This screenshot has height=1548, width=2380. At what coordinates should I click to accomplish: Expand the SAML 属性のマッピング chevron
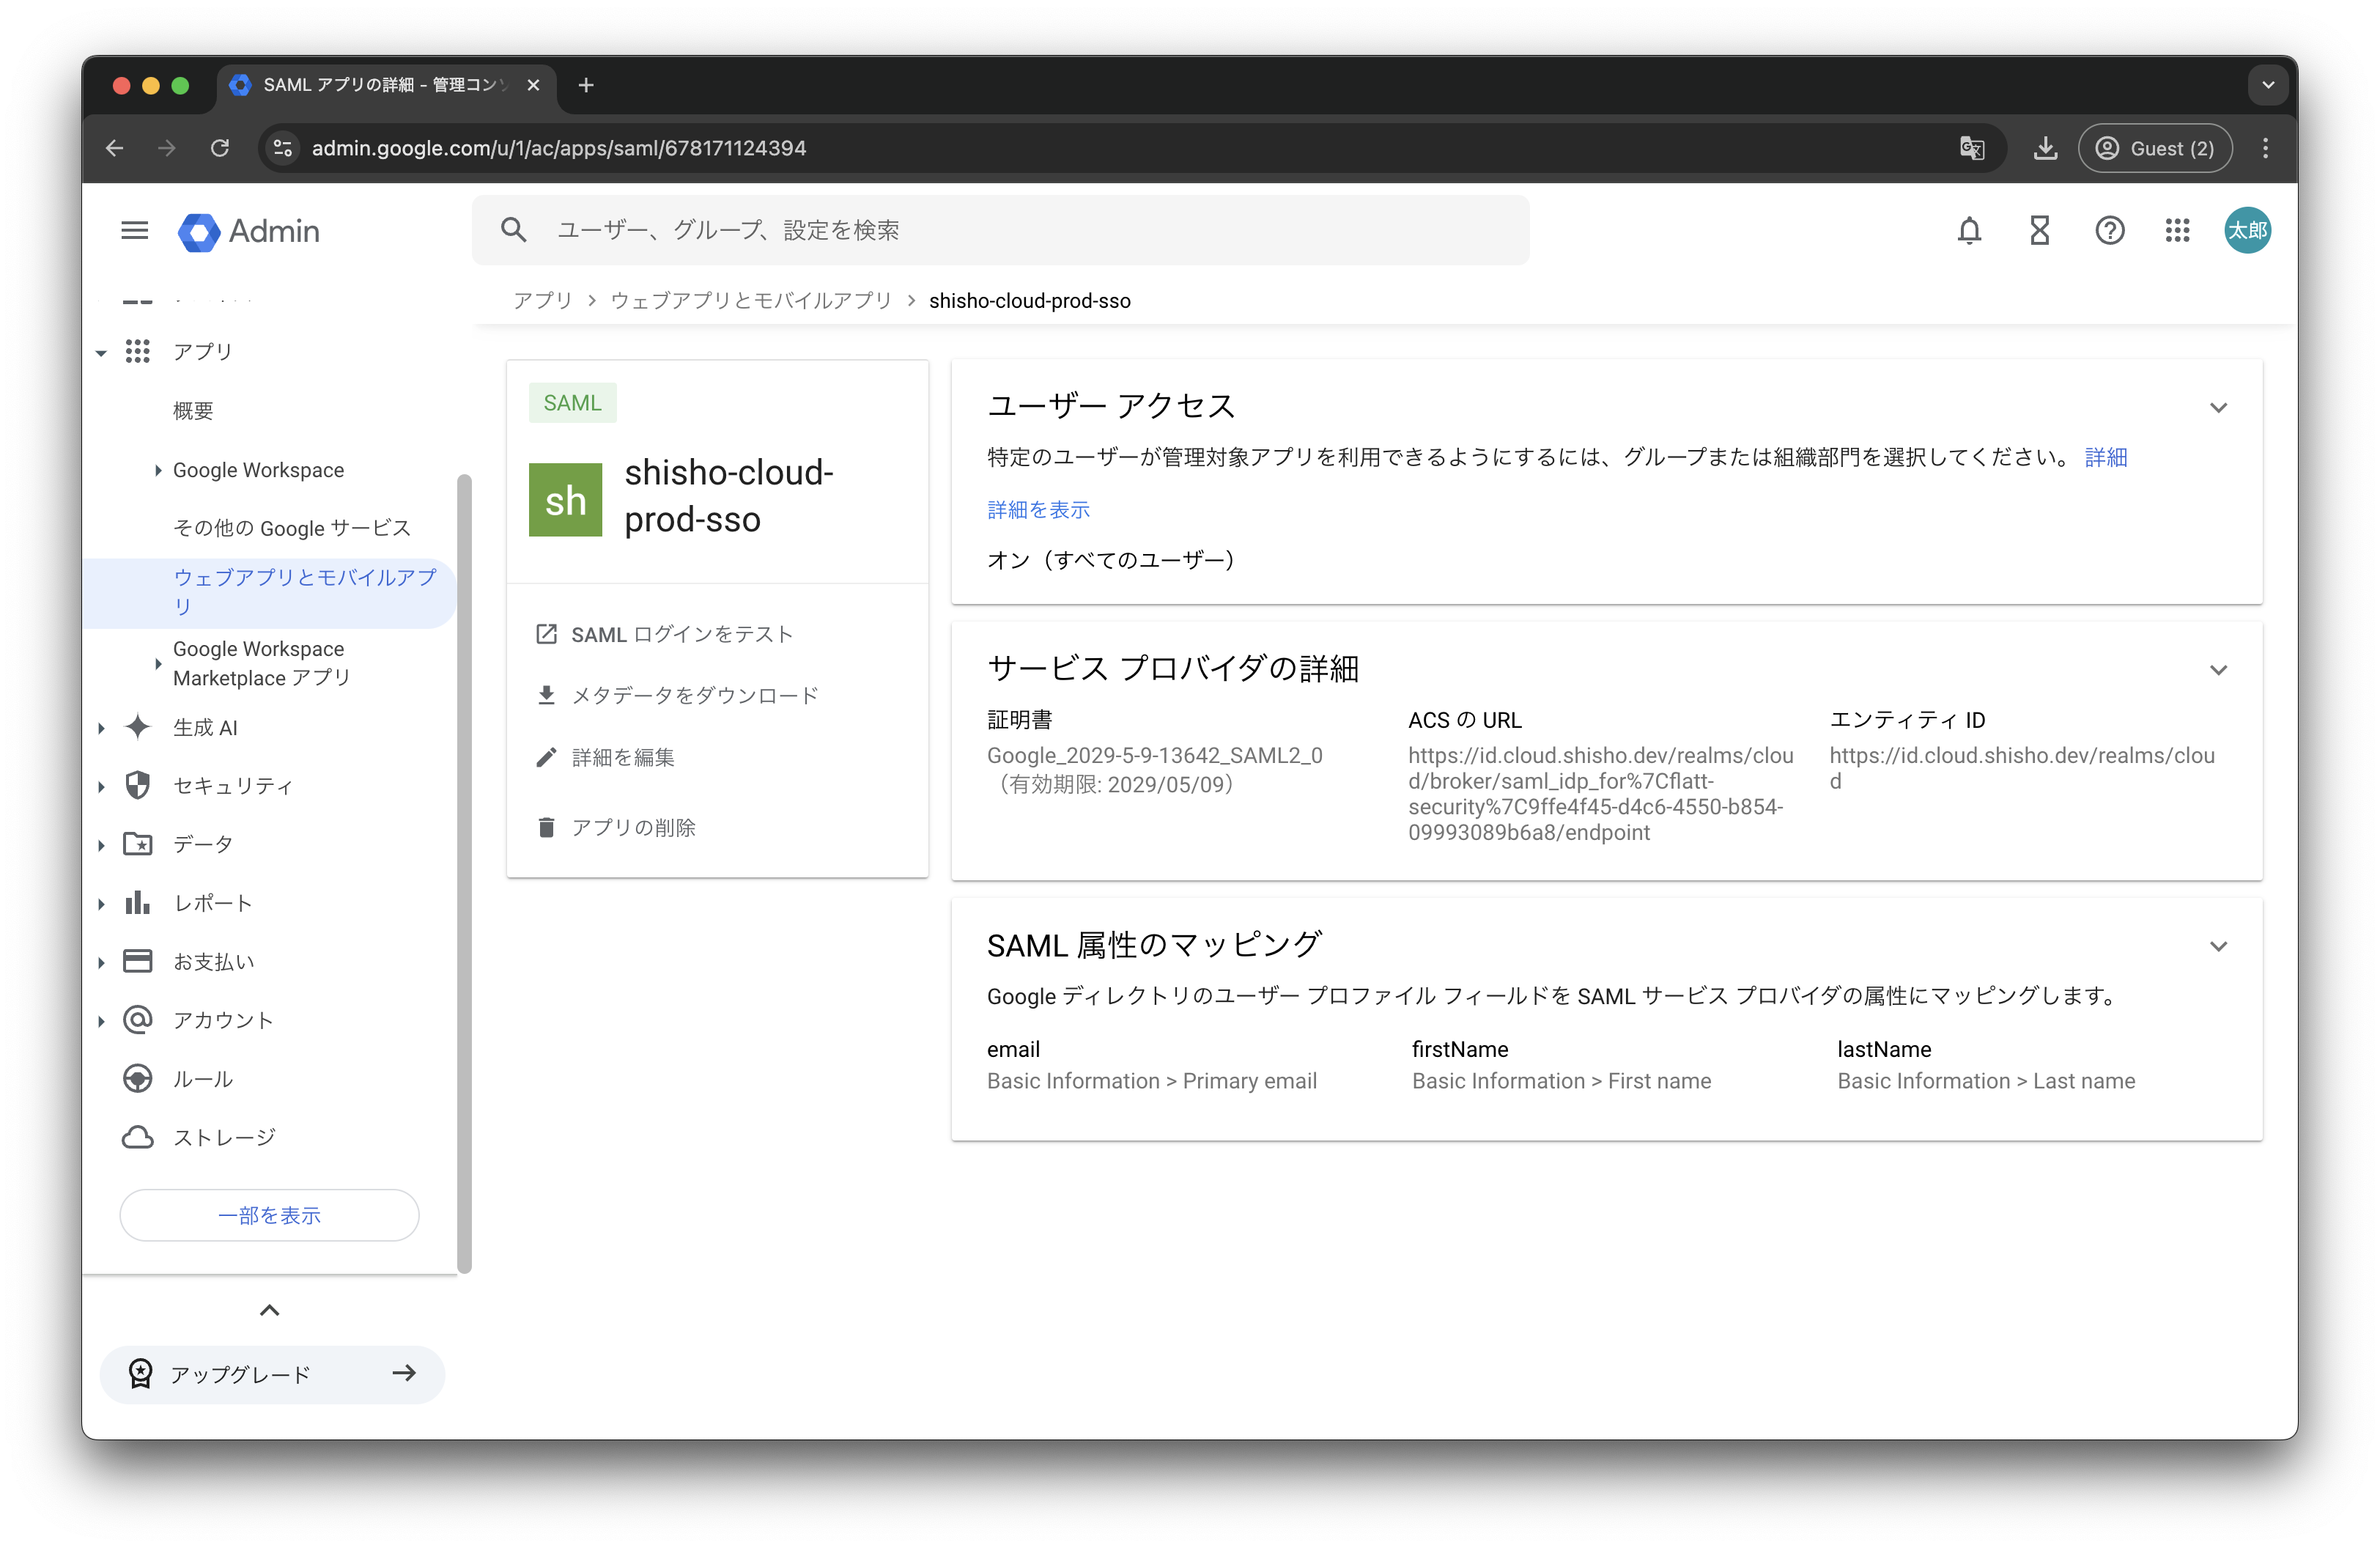click(x=2218, y=945)
